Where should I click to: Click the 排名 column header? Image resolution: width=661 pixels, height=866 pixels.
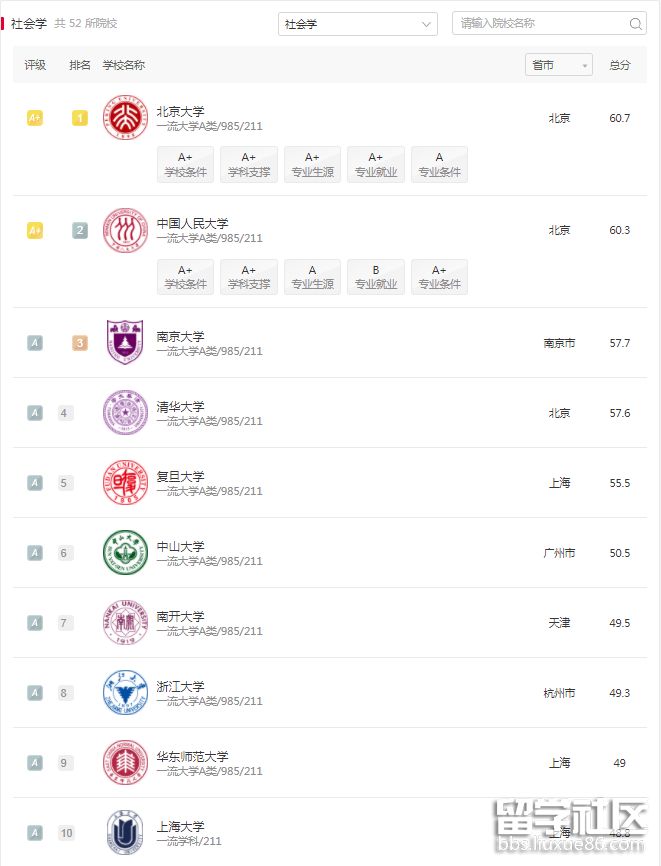coord(80,65)
